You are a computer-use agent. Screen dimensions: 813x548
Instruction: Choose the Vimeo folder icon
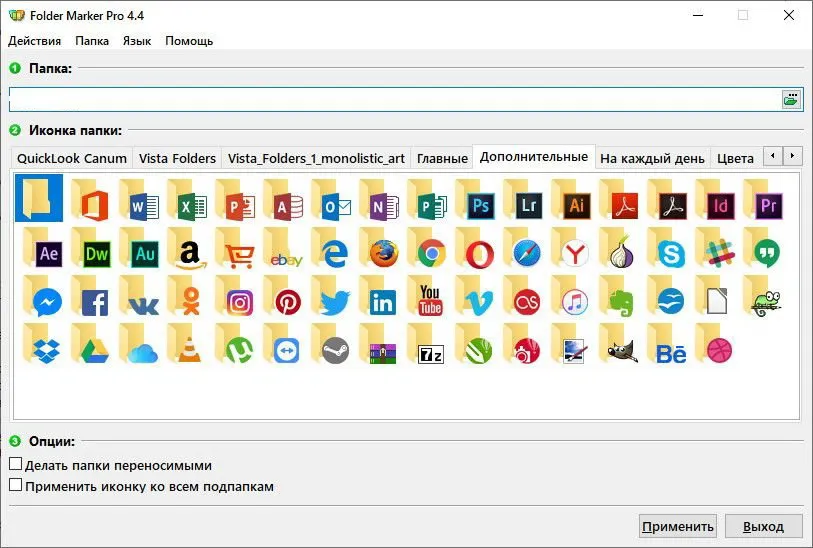[476, 297]
